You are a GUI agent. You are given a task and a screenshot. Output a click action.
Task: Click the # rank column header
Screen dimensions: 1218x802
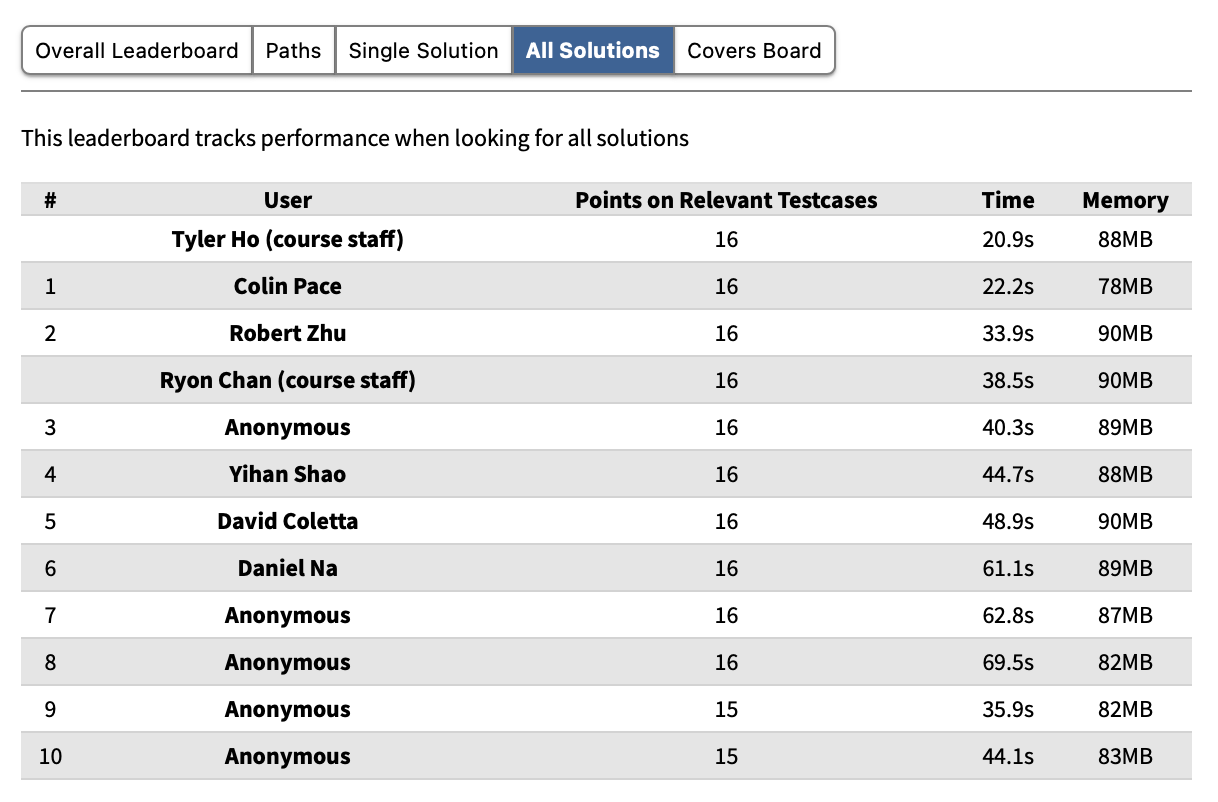50,200
